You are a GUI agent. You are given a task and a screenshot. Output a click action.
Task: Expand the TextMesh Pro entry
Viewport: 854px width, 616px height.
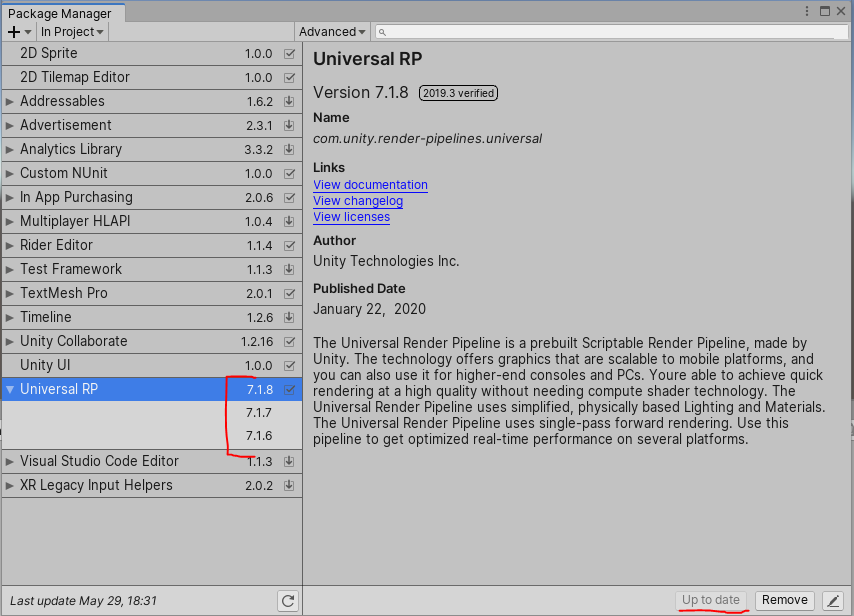click(x=9, y=293)
